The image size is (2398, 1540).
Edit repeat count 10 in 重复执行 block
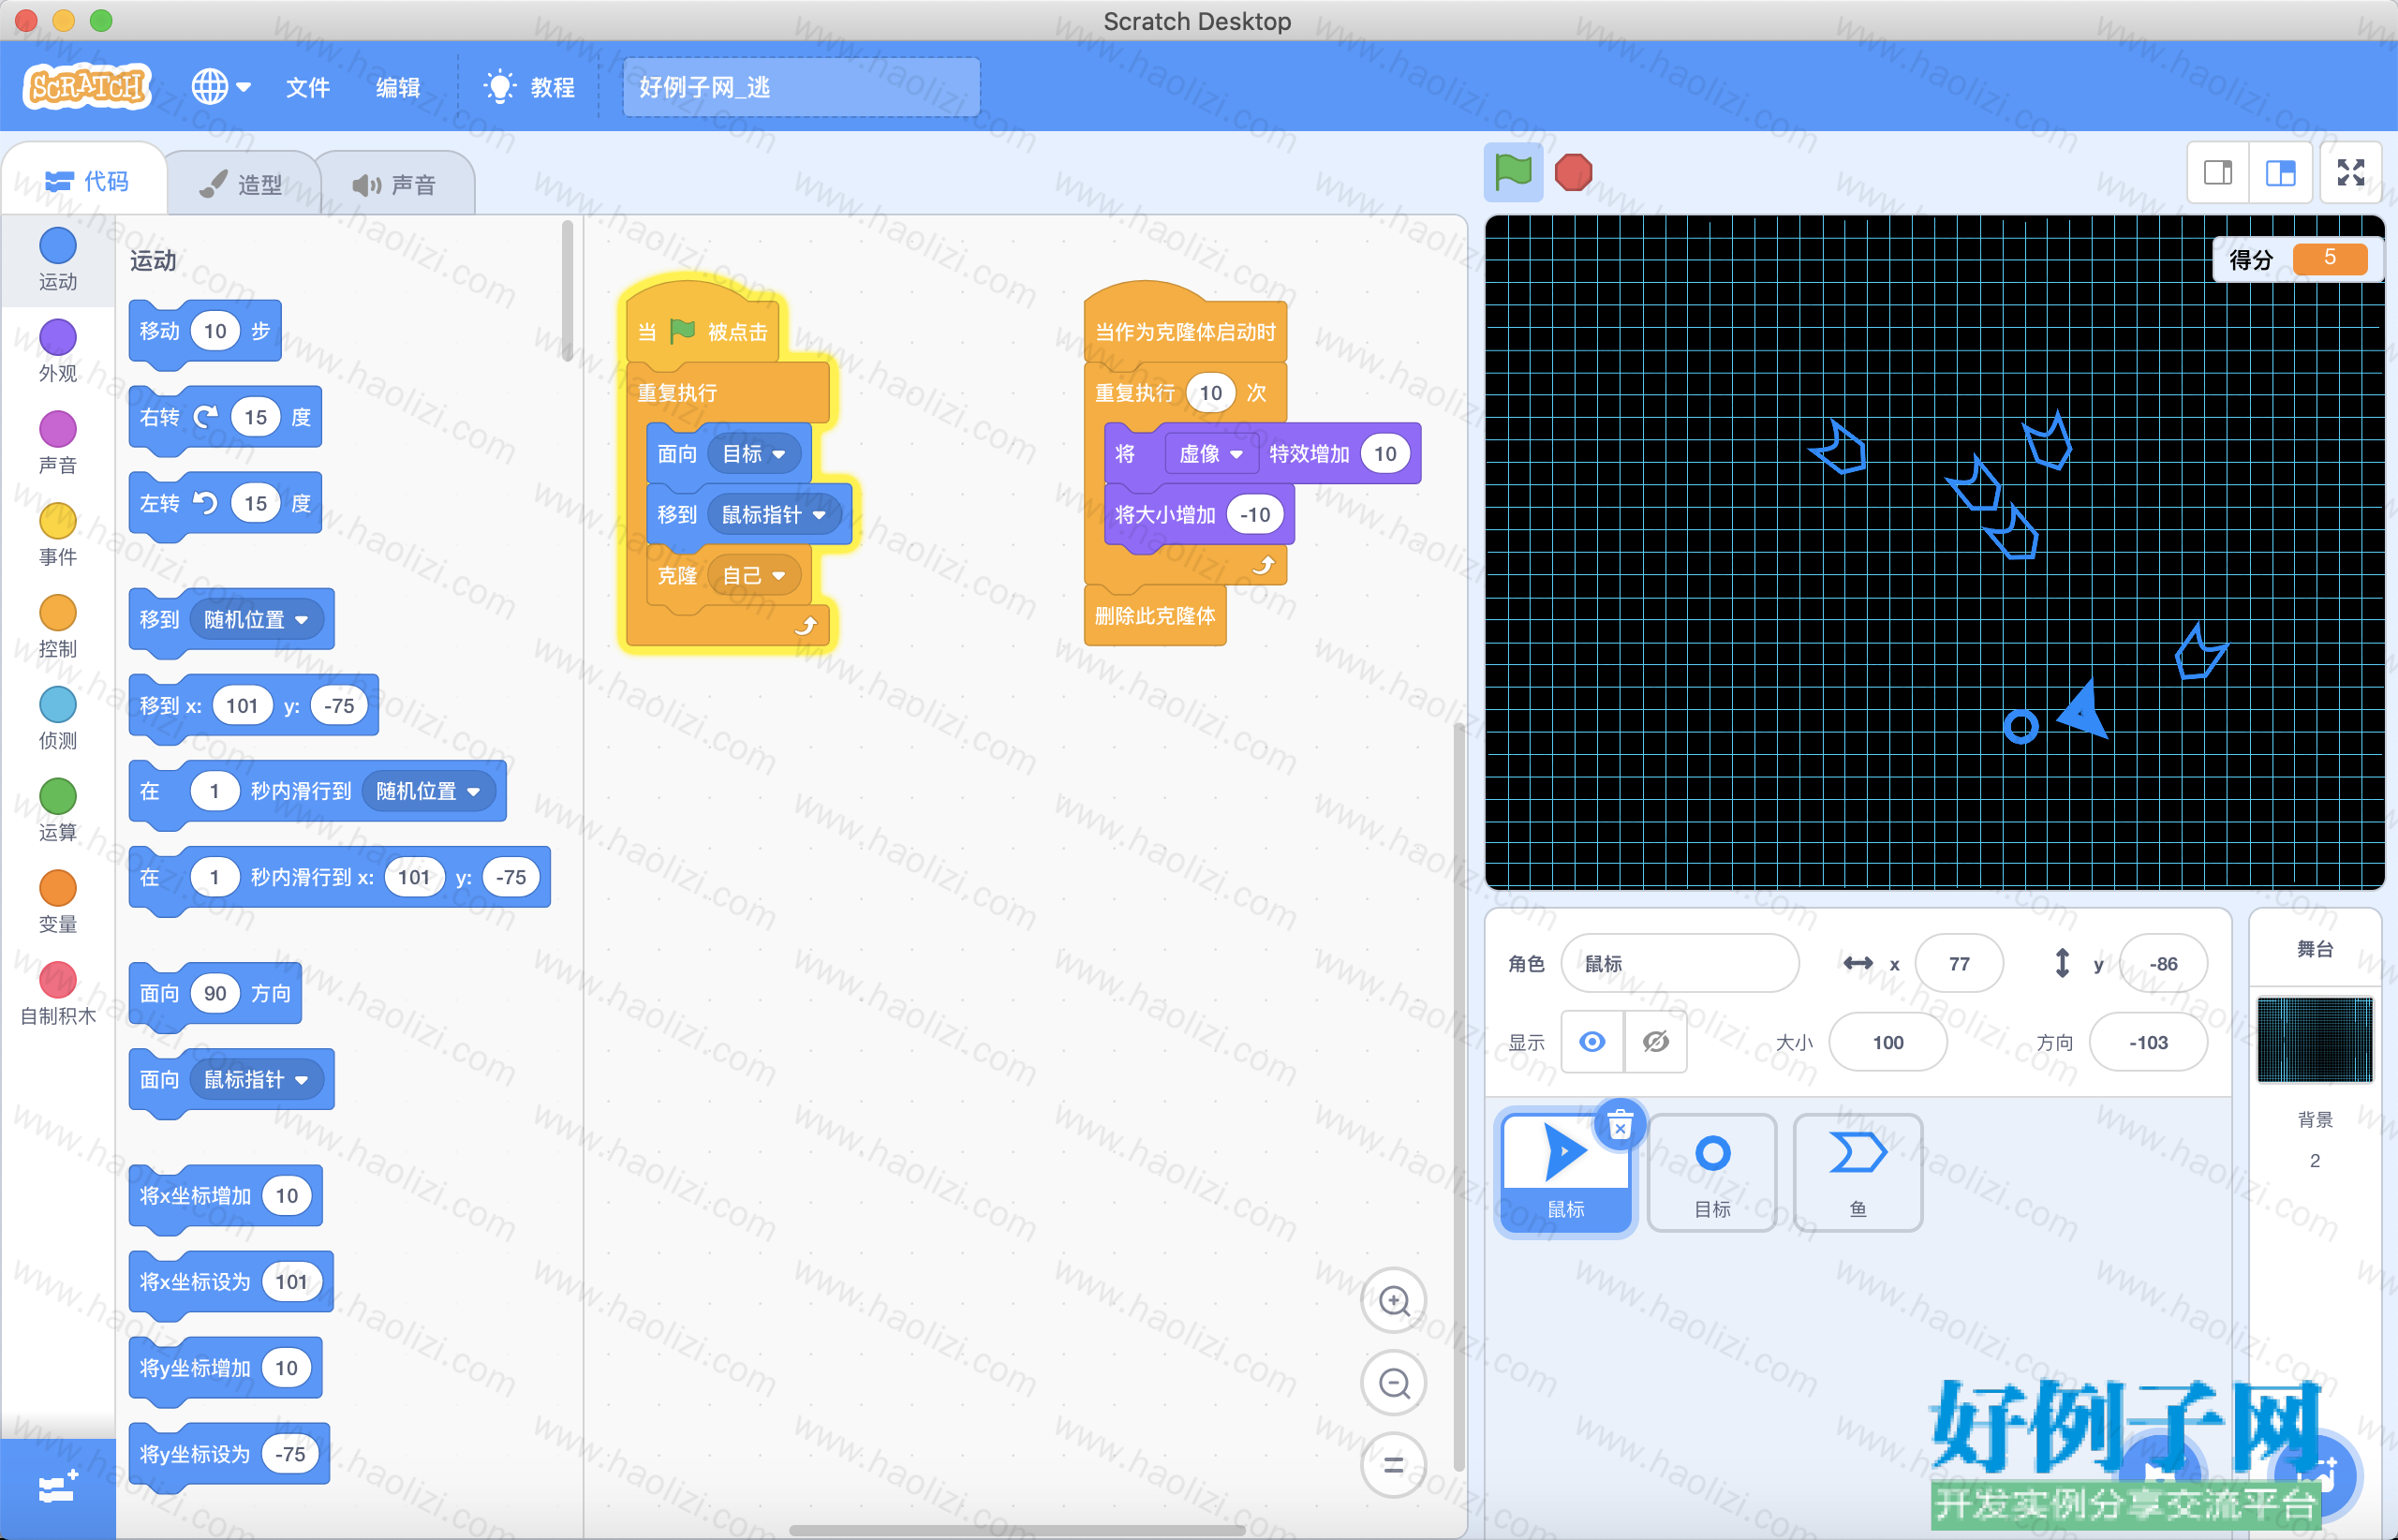(1211, 393)
